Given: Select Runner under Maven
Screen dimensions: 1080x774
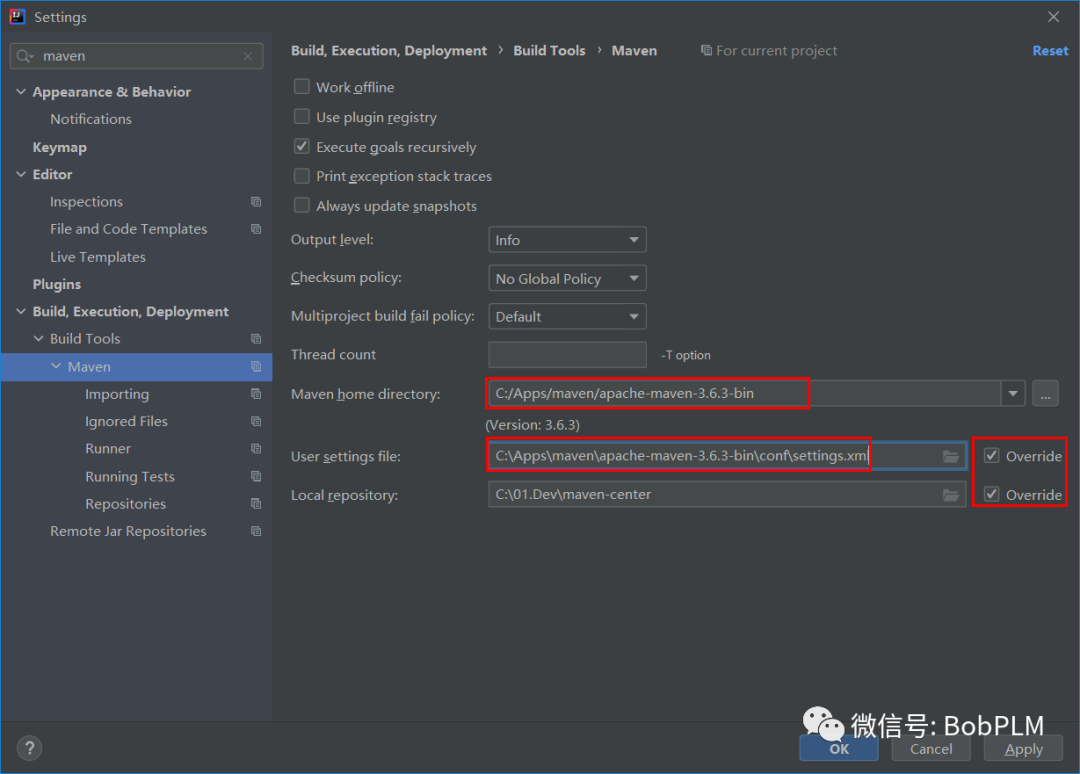Looking at the screenshot, I should [x=107, y=449].
